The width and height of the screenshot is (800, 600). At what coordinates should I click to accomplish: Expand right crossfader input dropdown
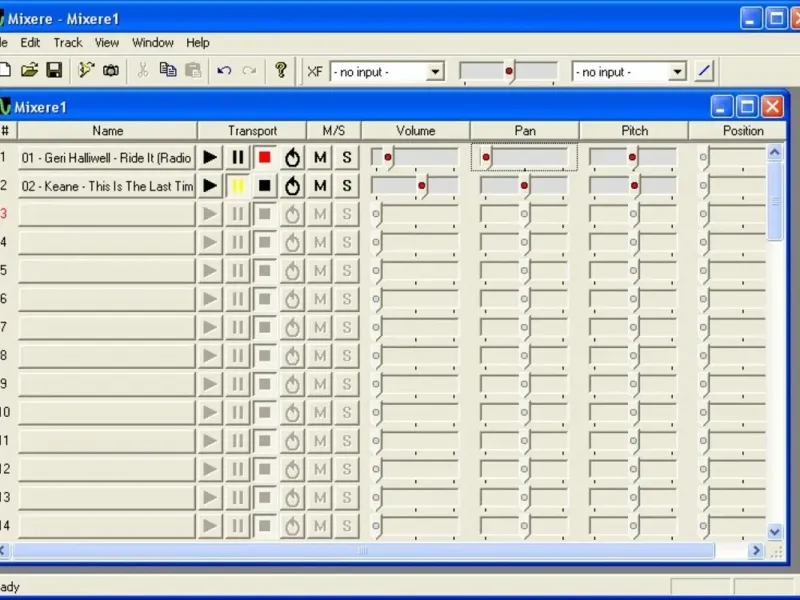tap(677, 72)
